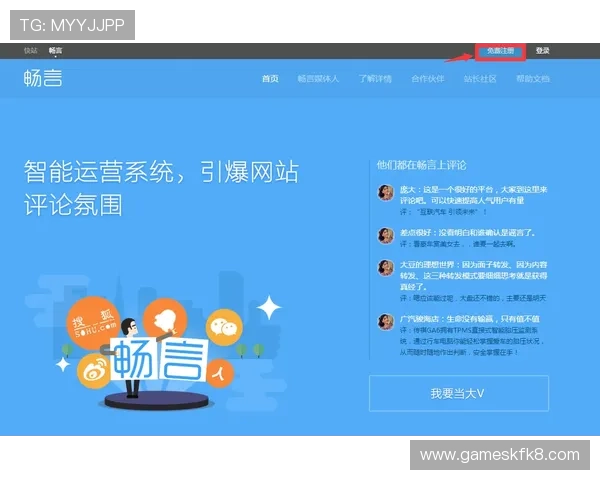Screen dimensions: 600x480
Task: Open the 鹿大 comment text
Action: click(473, 195)
